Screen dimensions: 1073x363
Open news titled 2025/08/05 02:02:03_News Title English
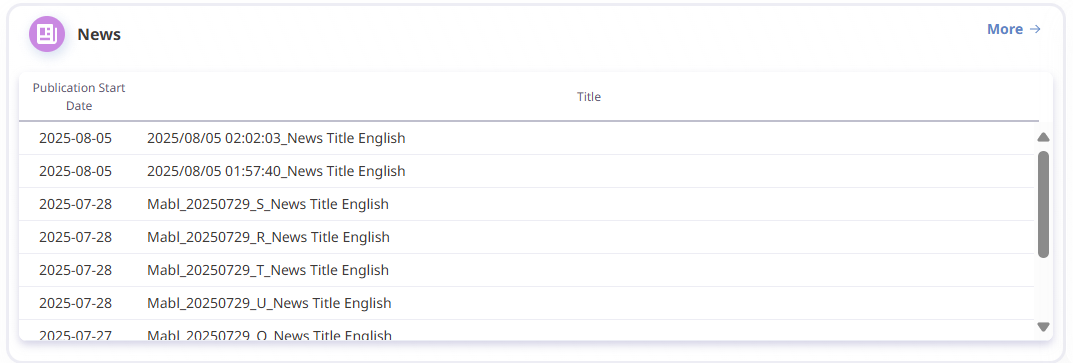276,138
